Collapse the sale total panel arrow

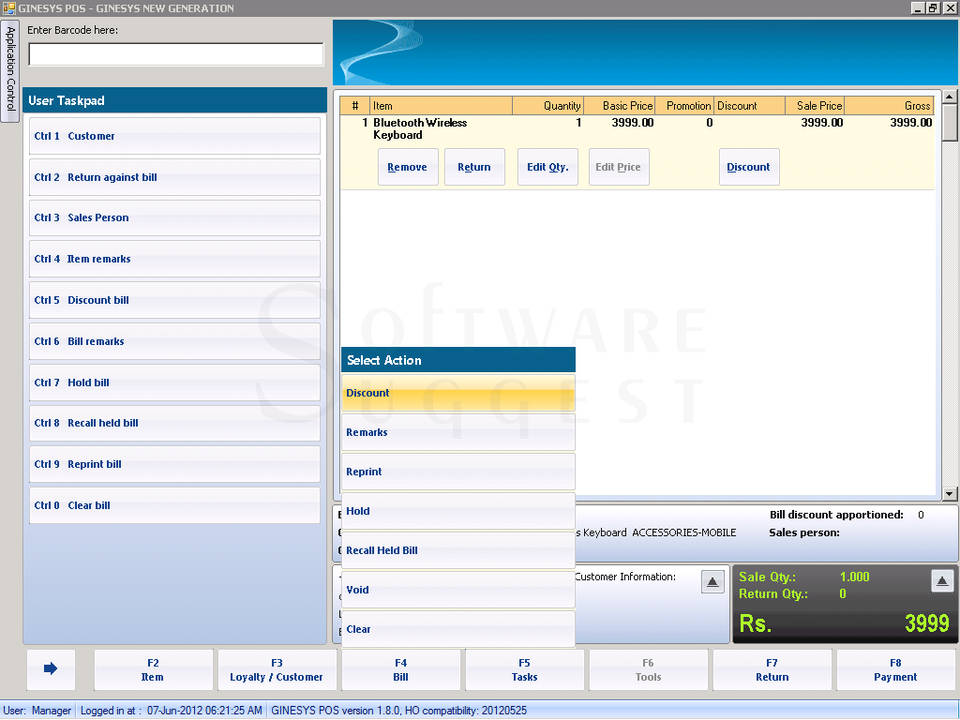tap(941, 581)
